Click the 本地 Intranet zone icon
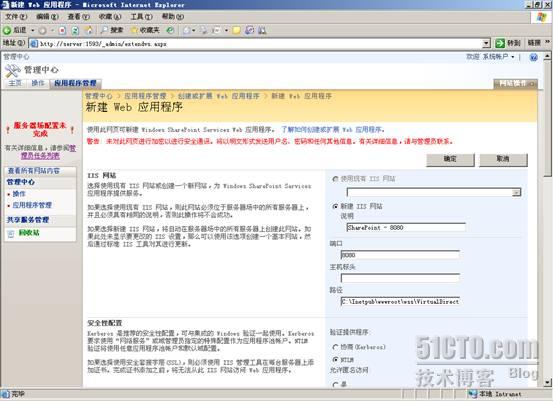This screenshot has width=553, height=401. [x=473, y=394]
